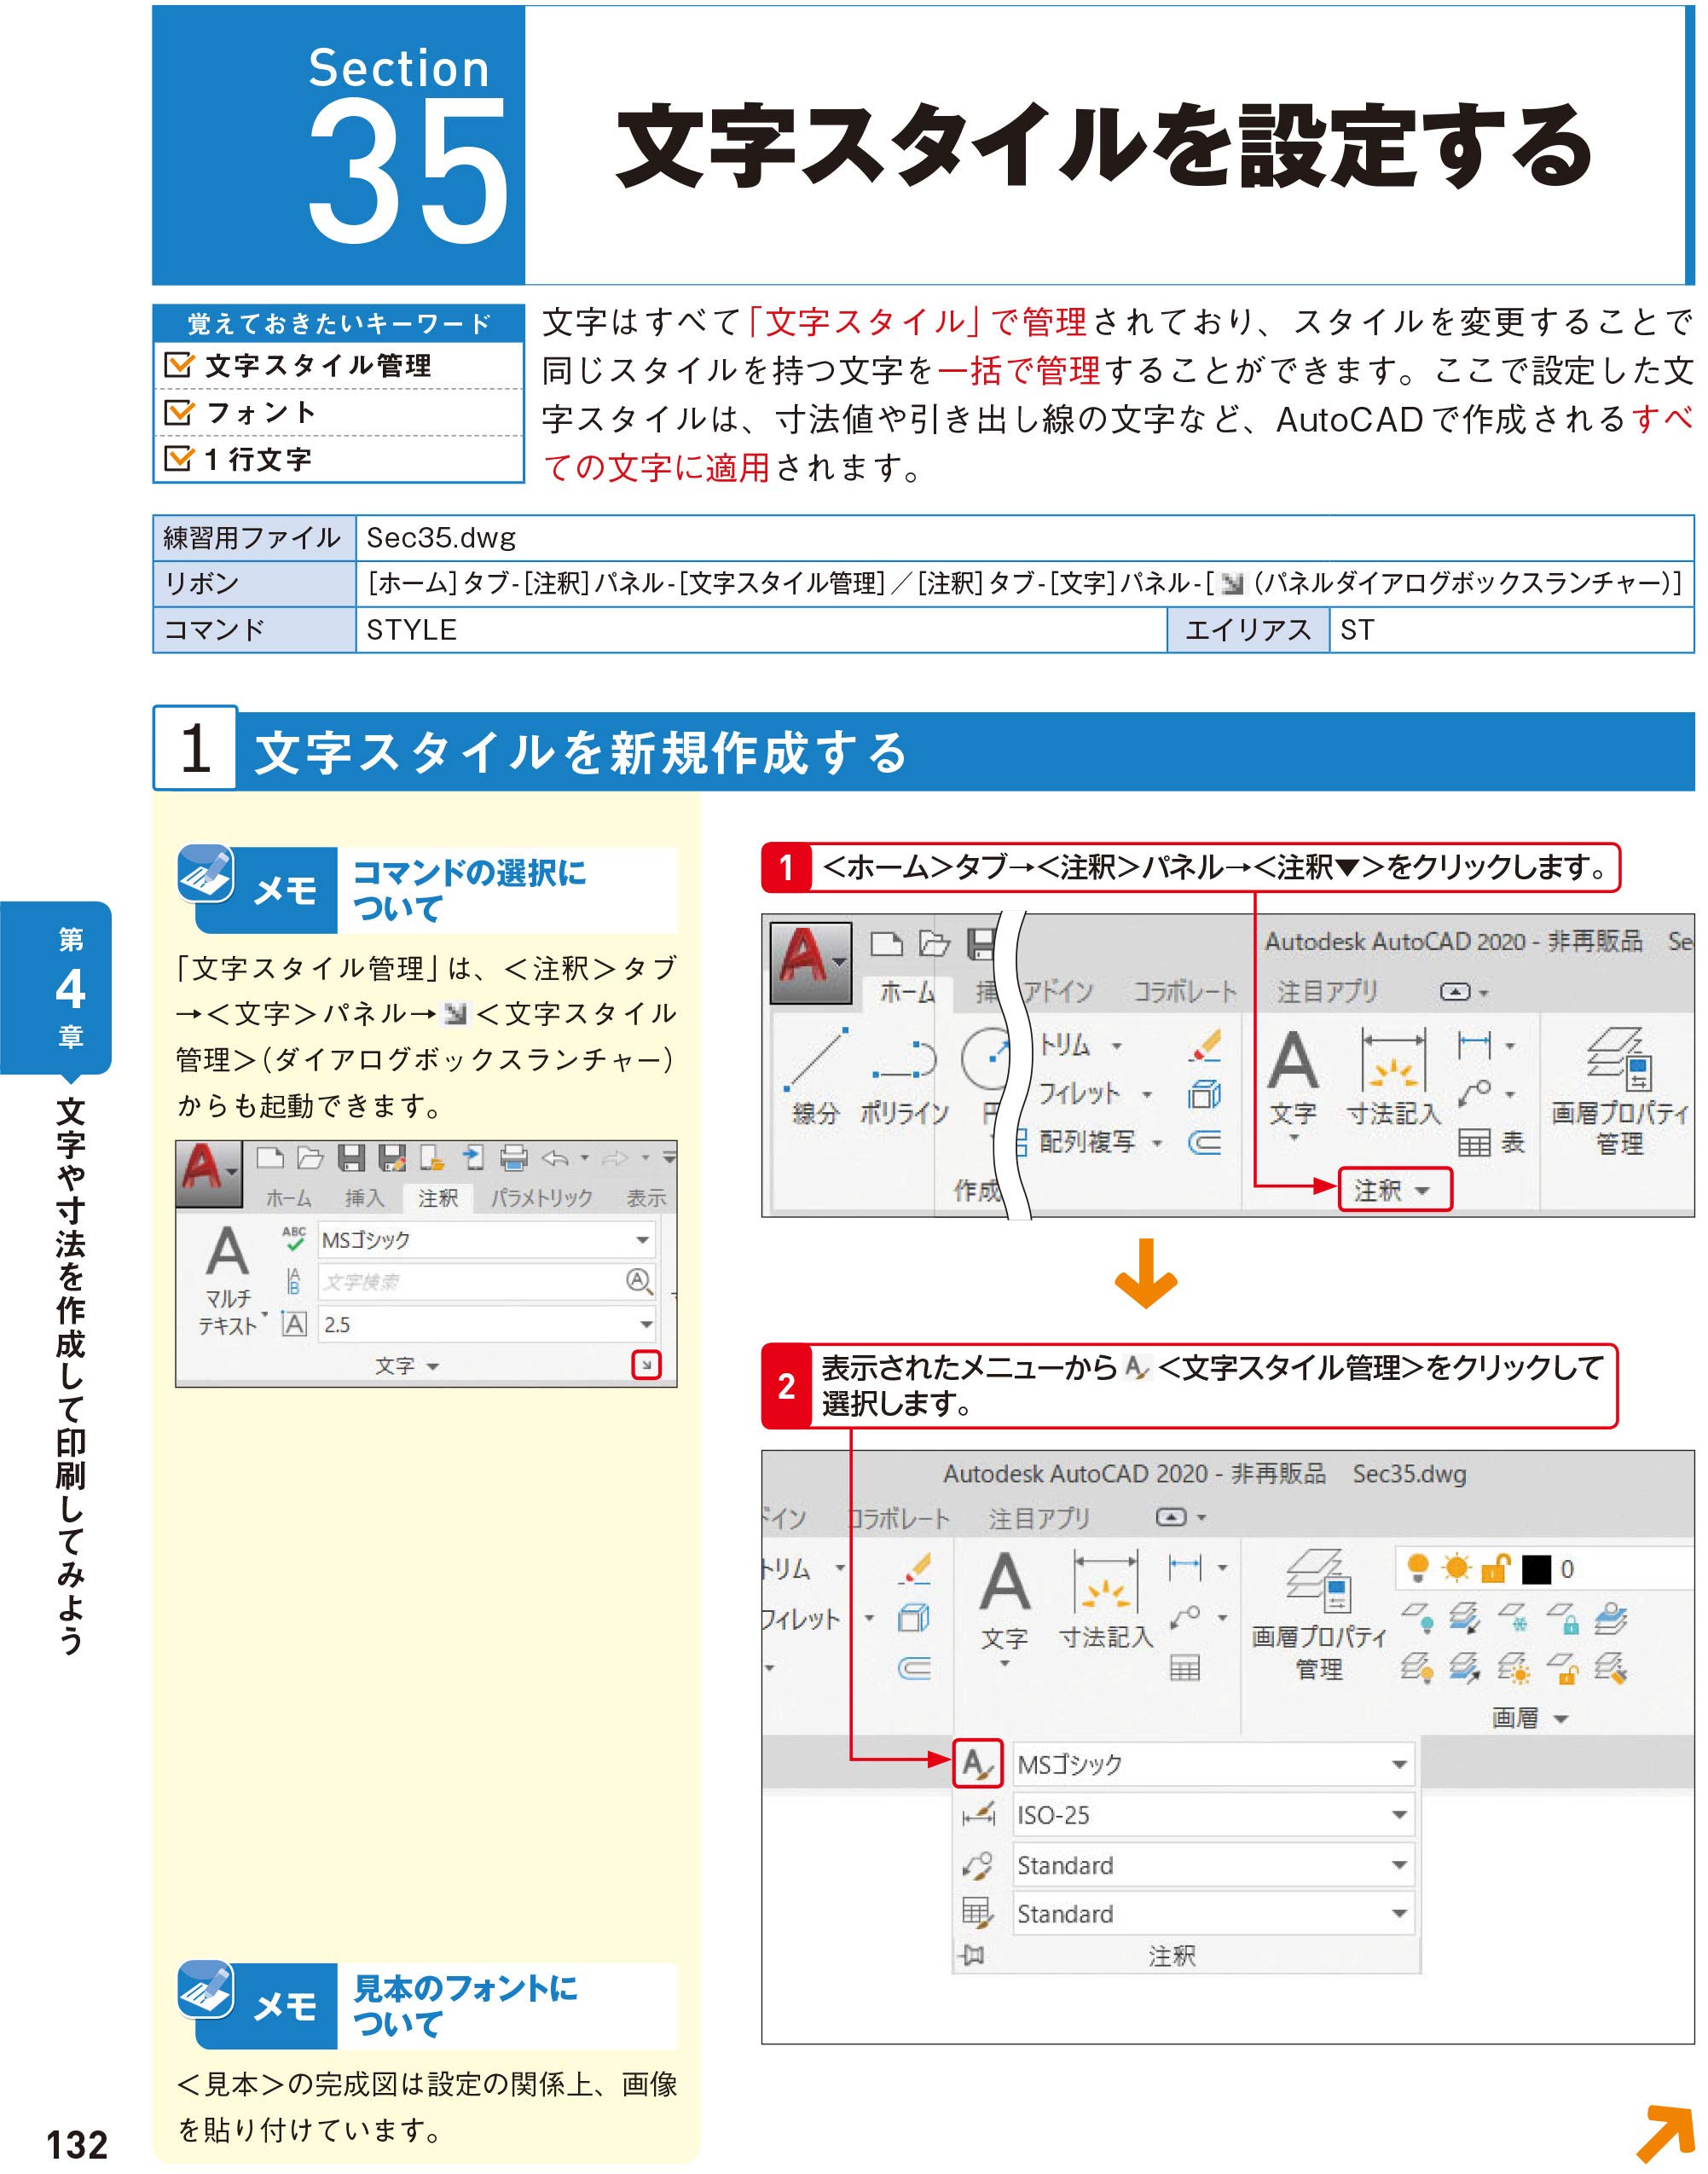Screen dimensions: 1708x2174
Task: Toggle ribbon minimize button in step 1 screenshot
Action: click(x=1455, y=992)
